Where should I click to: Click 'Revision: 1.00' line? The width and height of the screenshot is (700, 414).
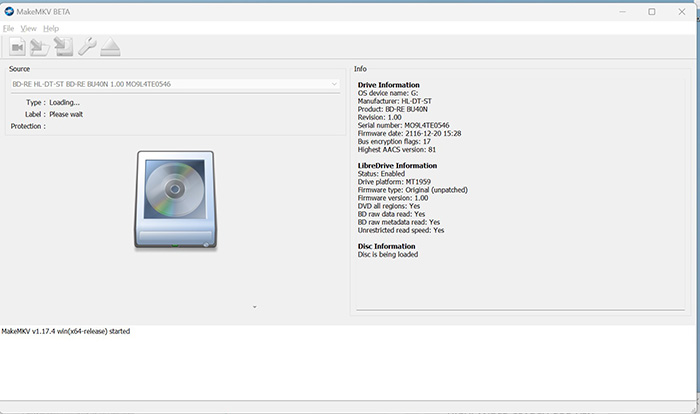tap(379, 117)
